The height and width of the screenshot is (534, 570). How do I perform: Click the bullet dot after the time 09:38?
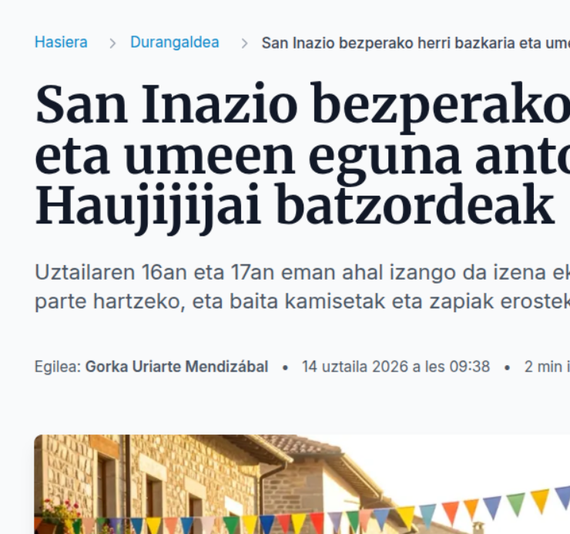[507, 368]
